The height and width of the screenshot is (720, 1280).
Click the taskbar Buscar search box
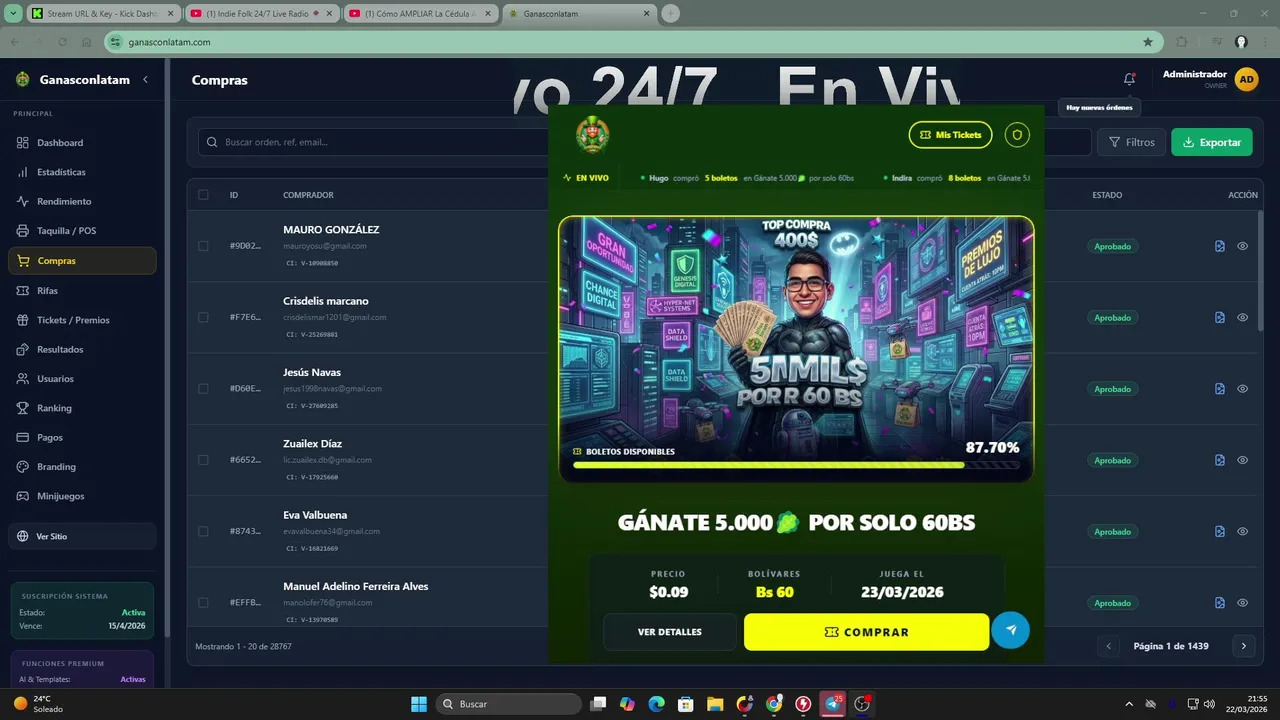[509, 704]
